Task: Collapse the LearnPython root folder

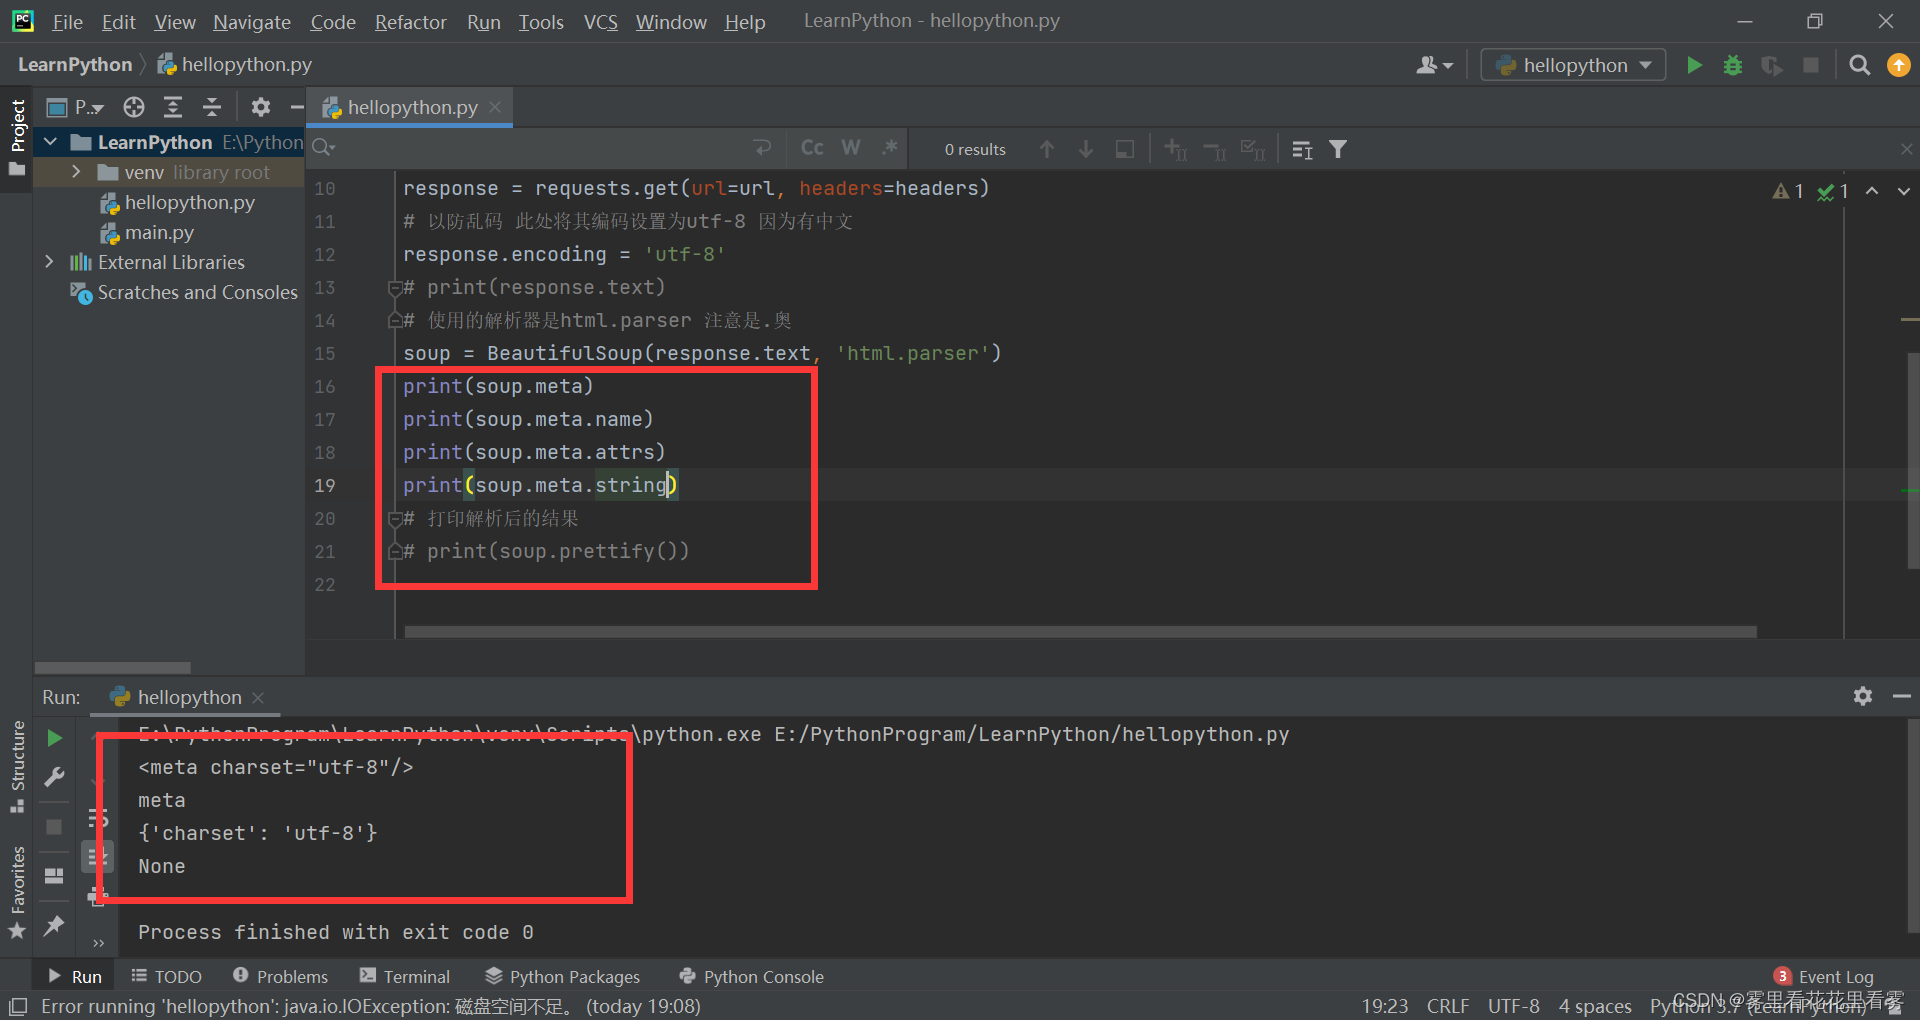Action: point(50,142)
